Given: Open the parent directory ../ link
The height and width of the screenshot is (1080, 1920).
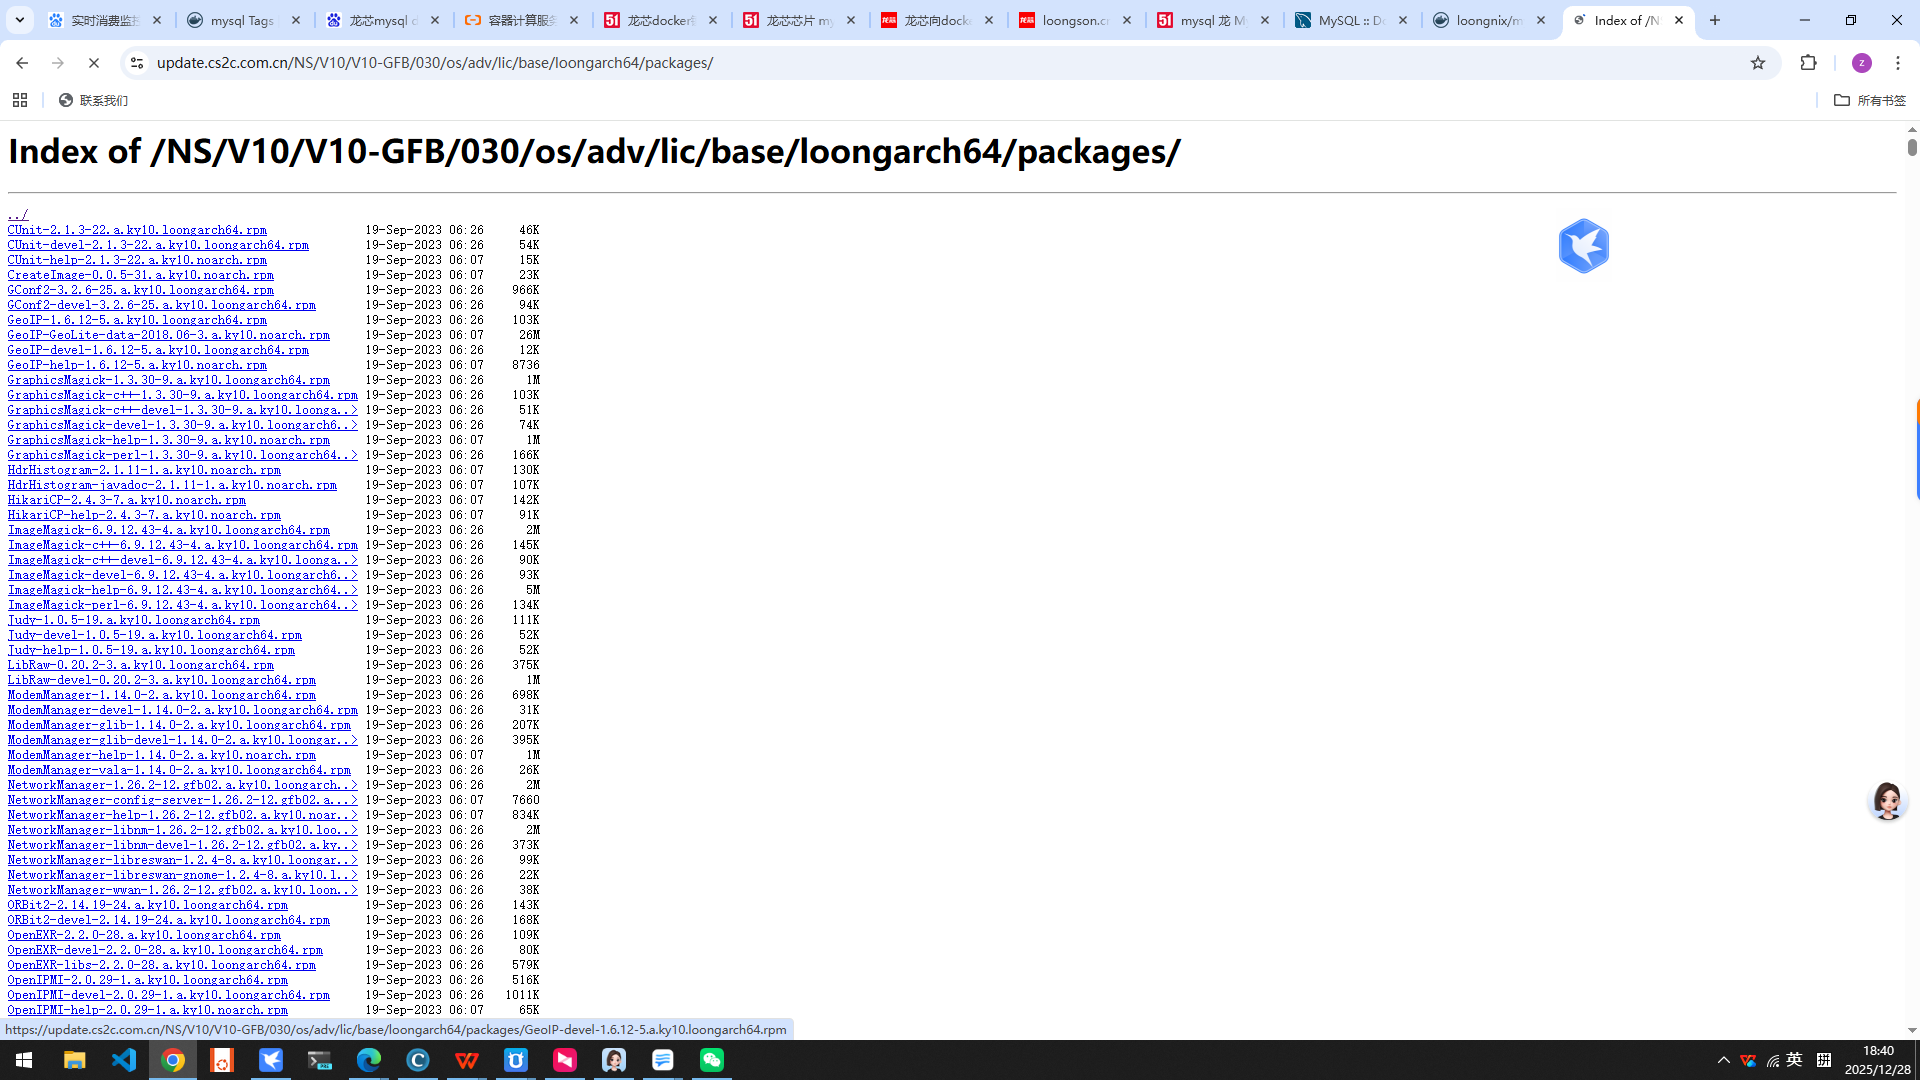Looking at the screenshot, I should pyautogui.click(x=18, y=215).
